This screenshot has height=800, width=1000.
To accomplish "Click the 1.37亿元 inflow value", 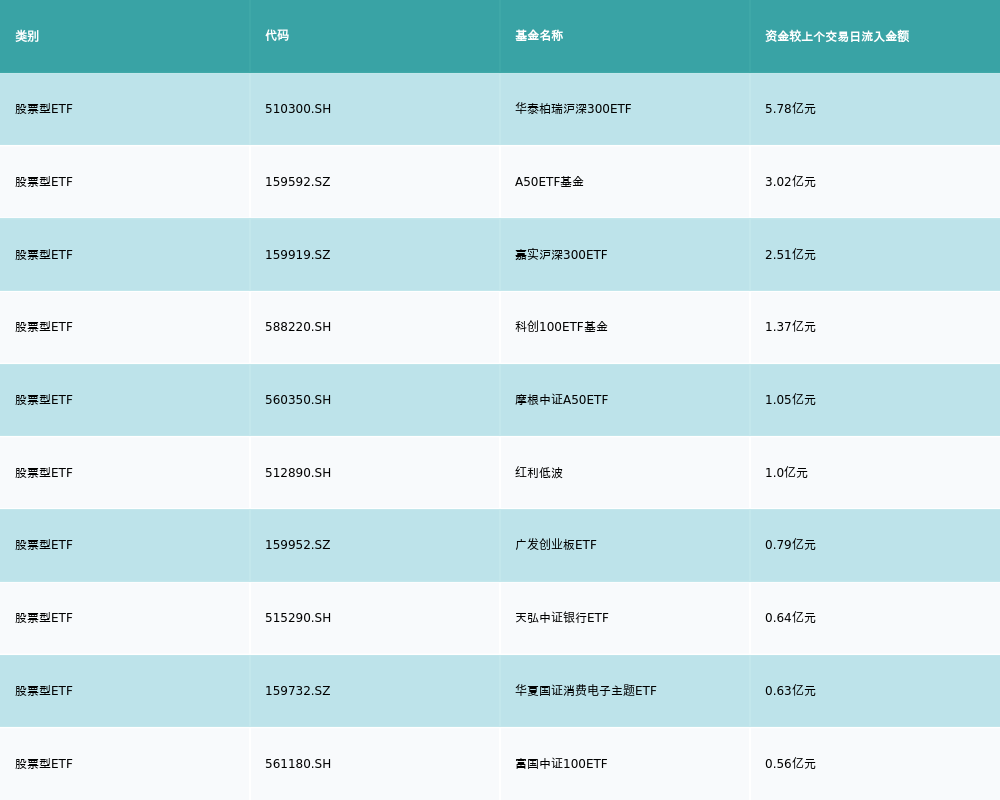I will [x=790, y=327].
